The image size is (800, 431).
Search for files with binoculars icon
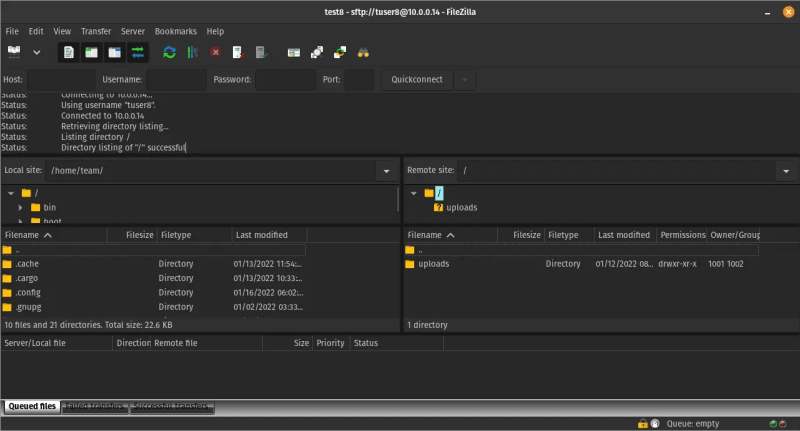[x=363, y=52]
